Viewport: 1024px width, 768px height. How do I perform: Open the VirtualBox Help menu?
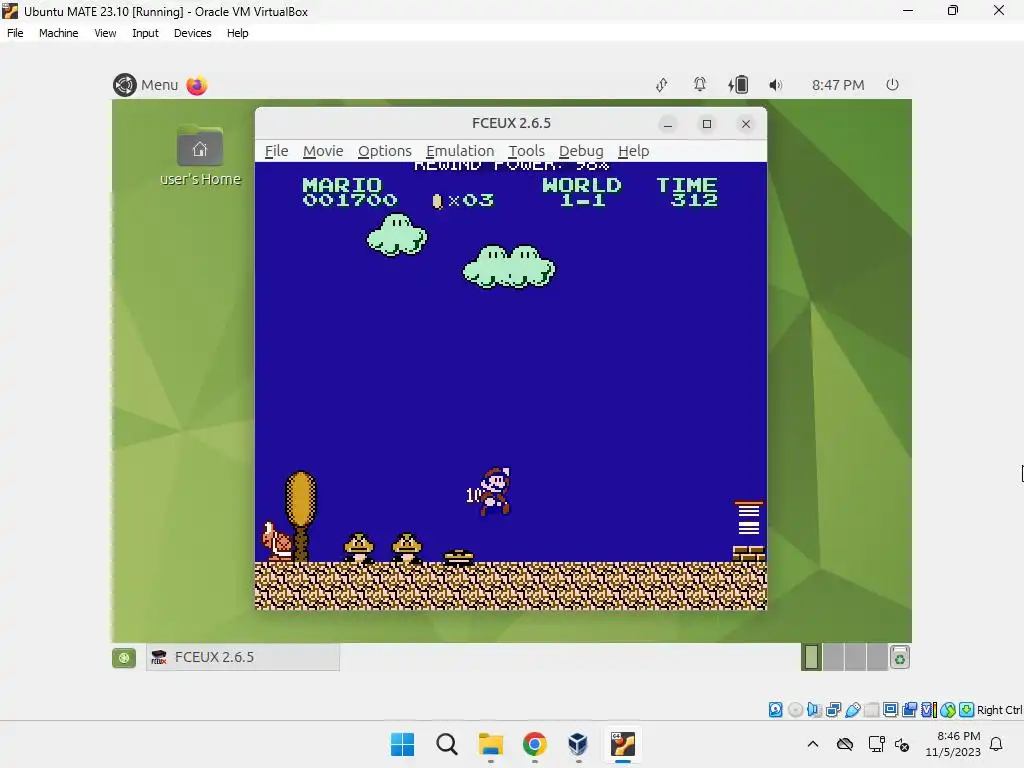point(238,33)
